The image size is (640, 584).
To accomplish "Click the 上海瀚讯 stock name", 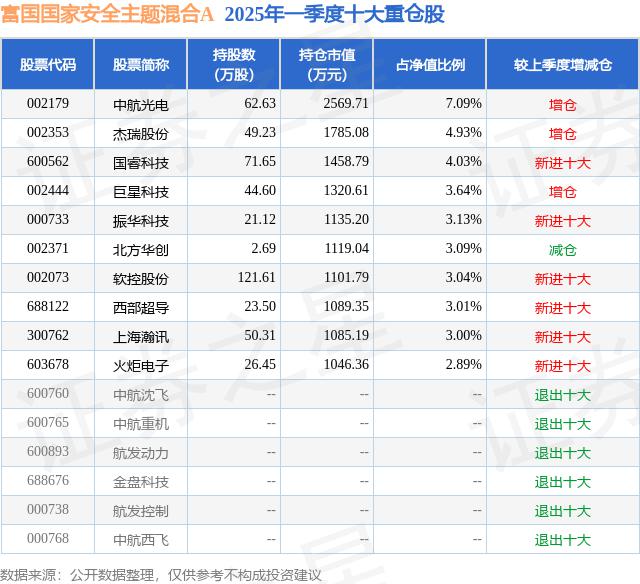I will click(x=141, y=336).
